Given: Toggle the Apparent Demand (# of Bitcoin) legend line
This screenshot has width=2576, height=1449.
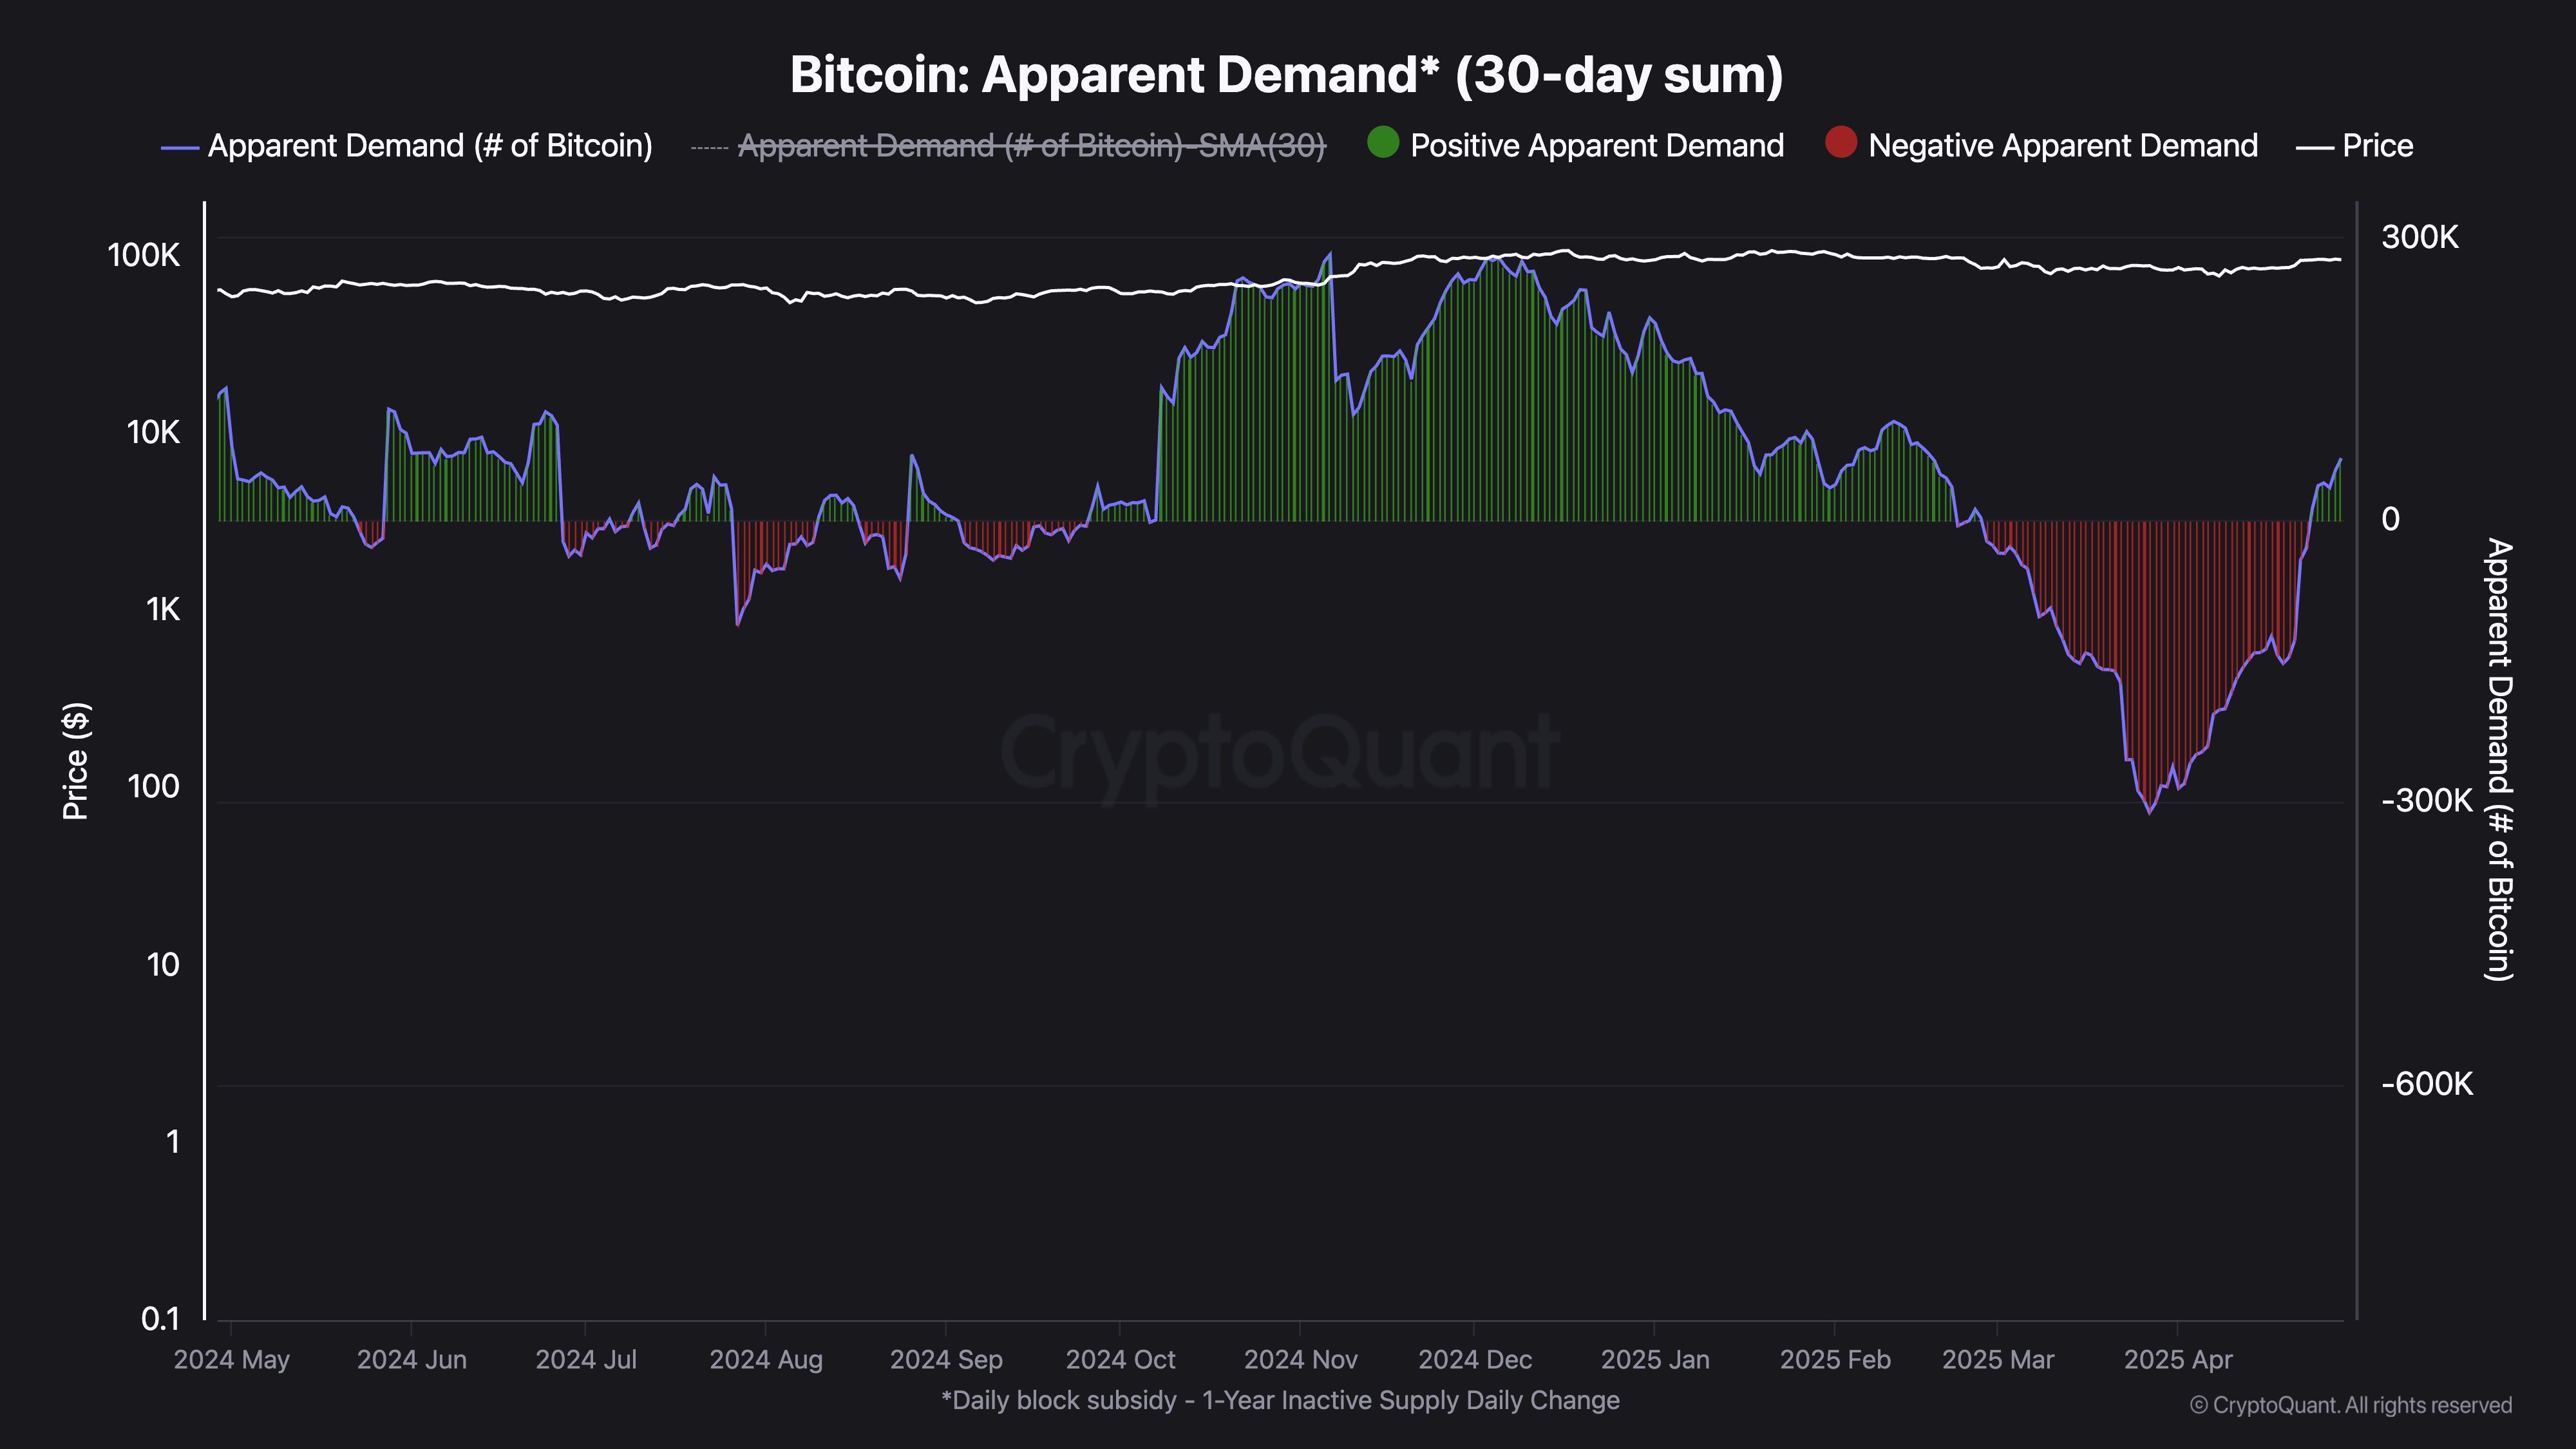Looking at the screenshot, I should point(429,146).
